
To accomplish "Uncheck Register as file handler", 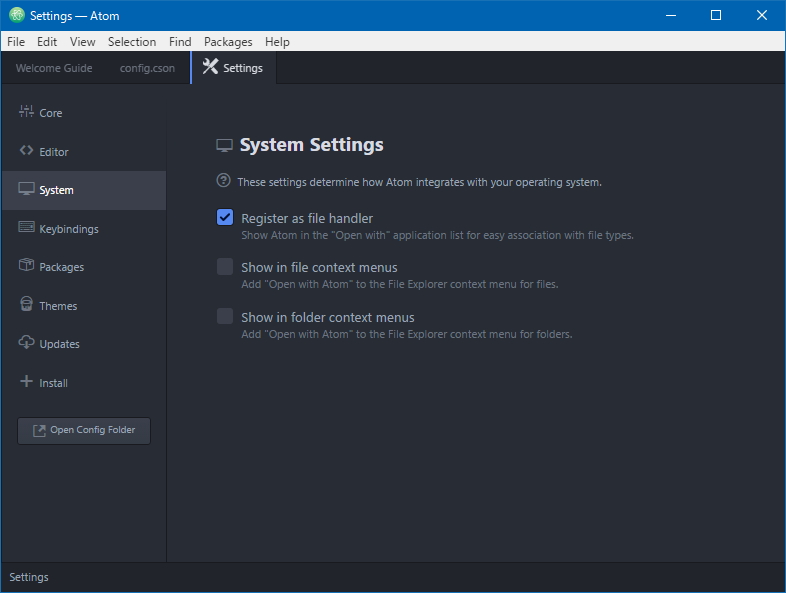I will click(225, 218).
